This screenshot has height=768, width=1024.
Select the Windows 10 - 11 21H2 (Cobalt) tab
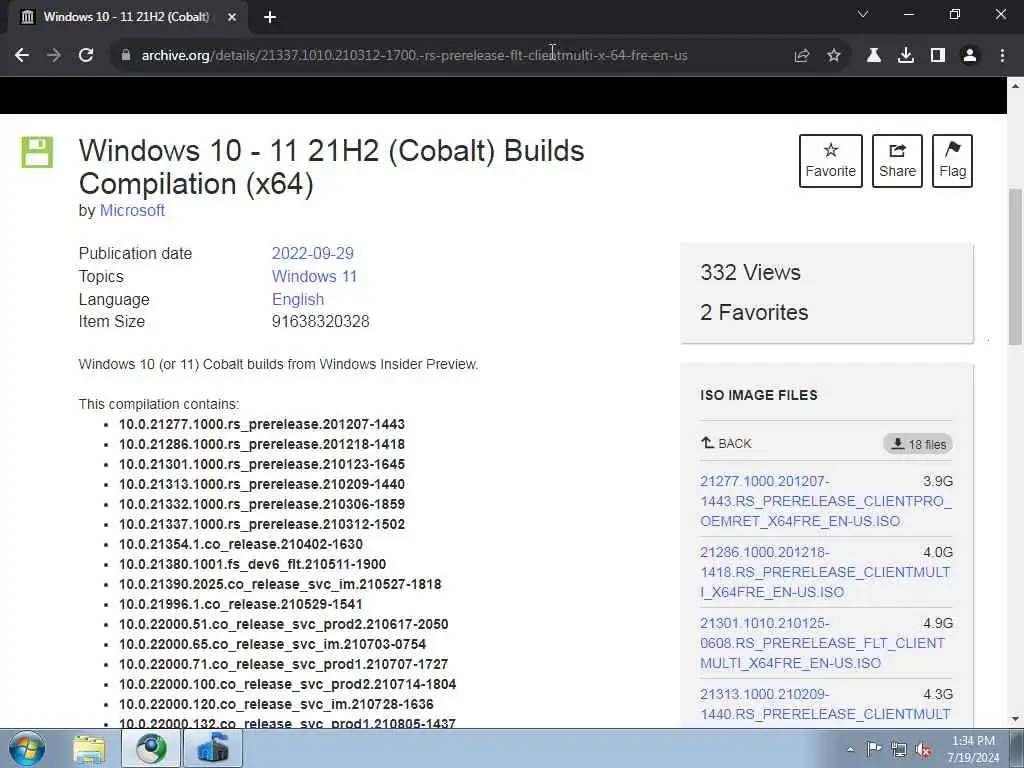point(127,17)
